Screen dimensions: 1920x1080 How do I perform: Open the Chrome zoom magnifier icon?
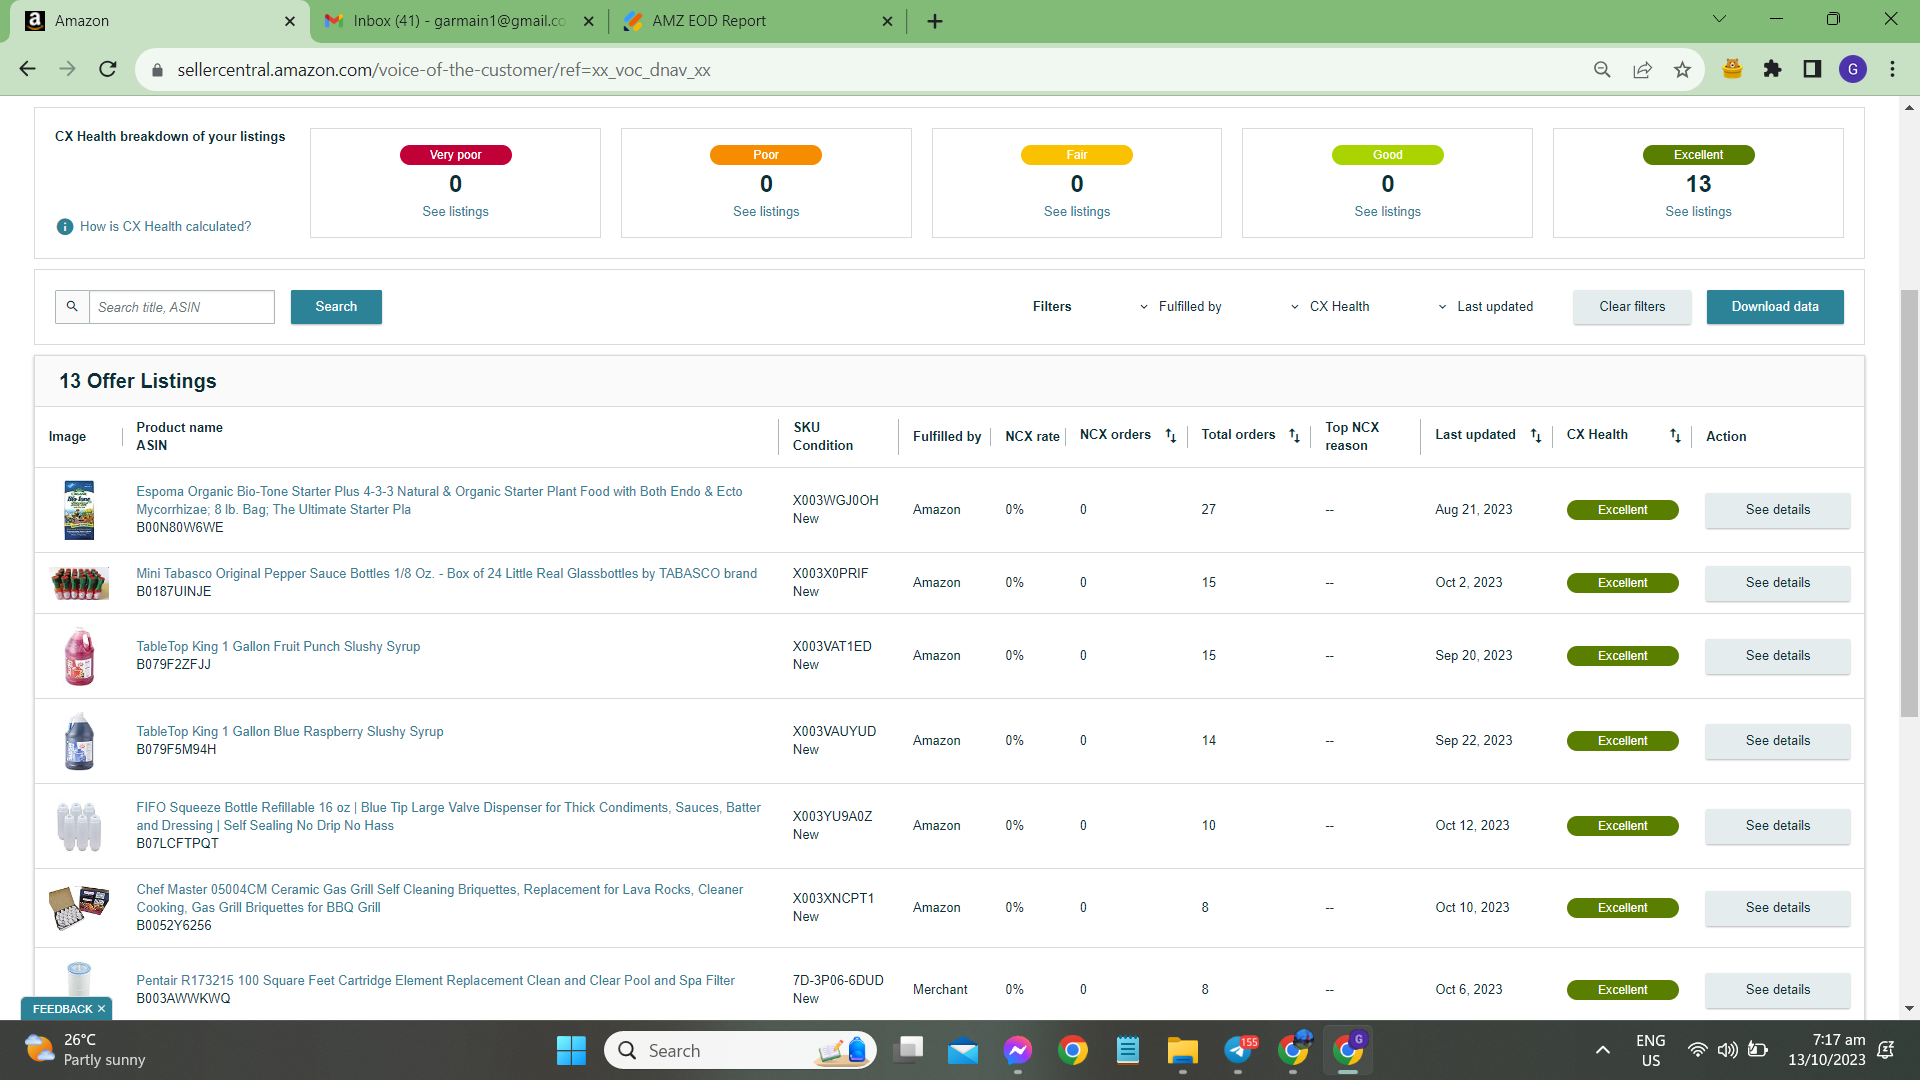(x=1602, y=69)
